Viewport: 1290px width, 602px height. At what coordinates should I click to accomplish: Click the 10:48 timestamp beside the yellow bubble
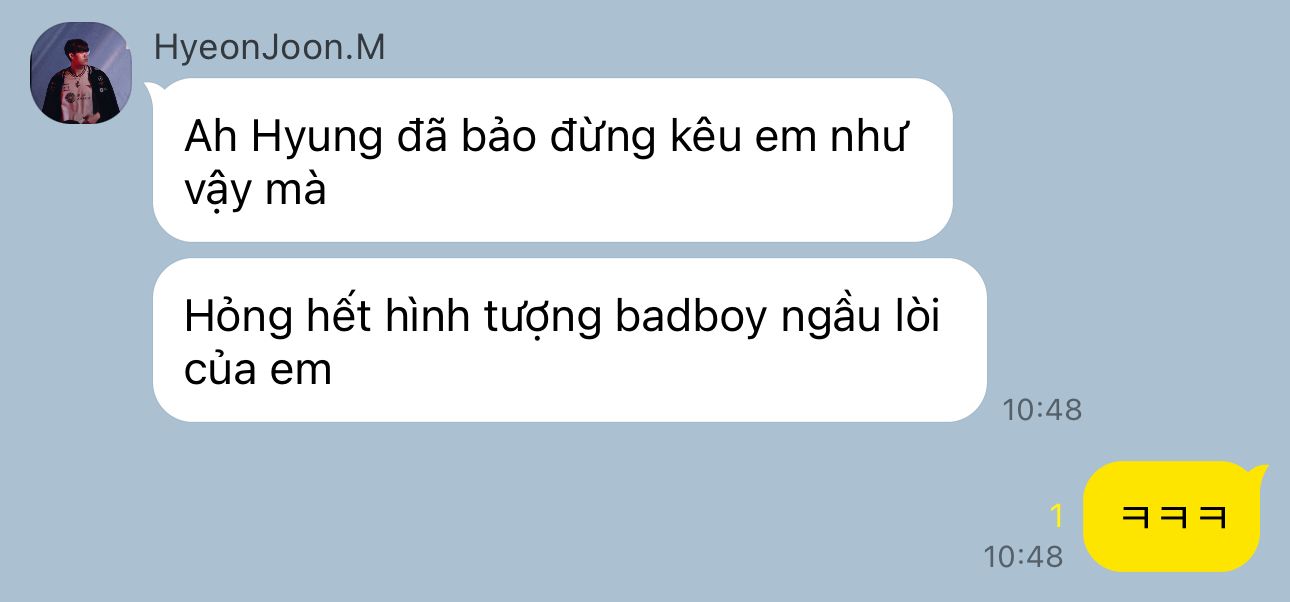[1023, 556]
